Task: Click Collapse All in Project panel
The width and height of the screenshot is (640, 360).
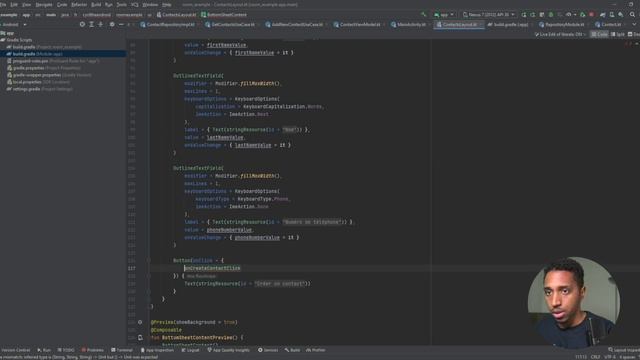Action: (100, 24)
